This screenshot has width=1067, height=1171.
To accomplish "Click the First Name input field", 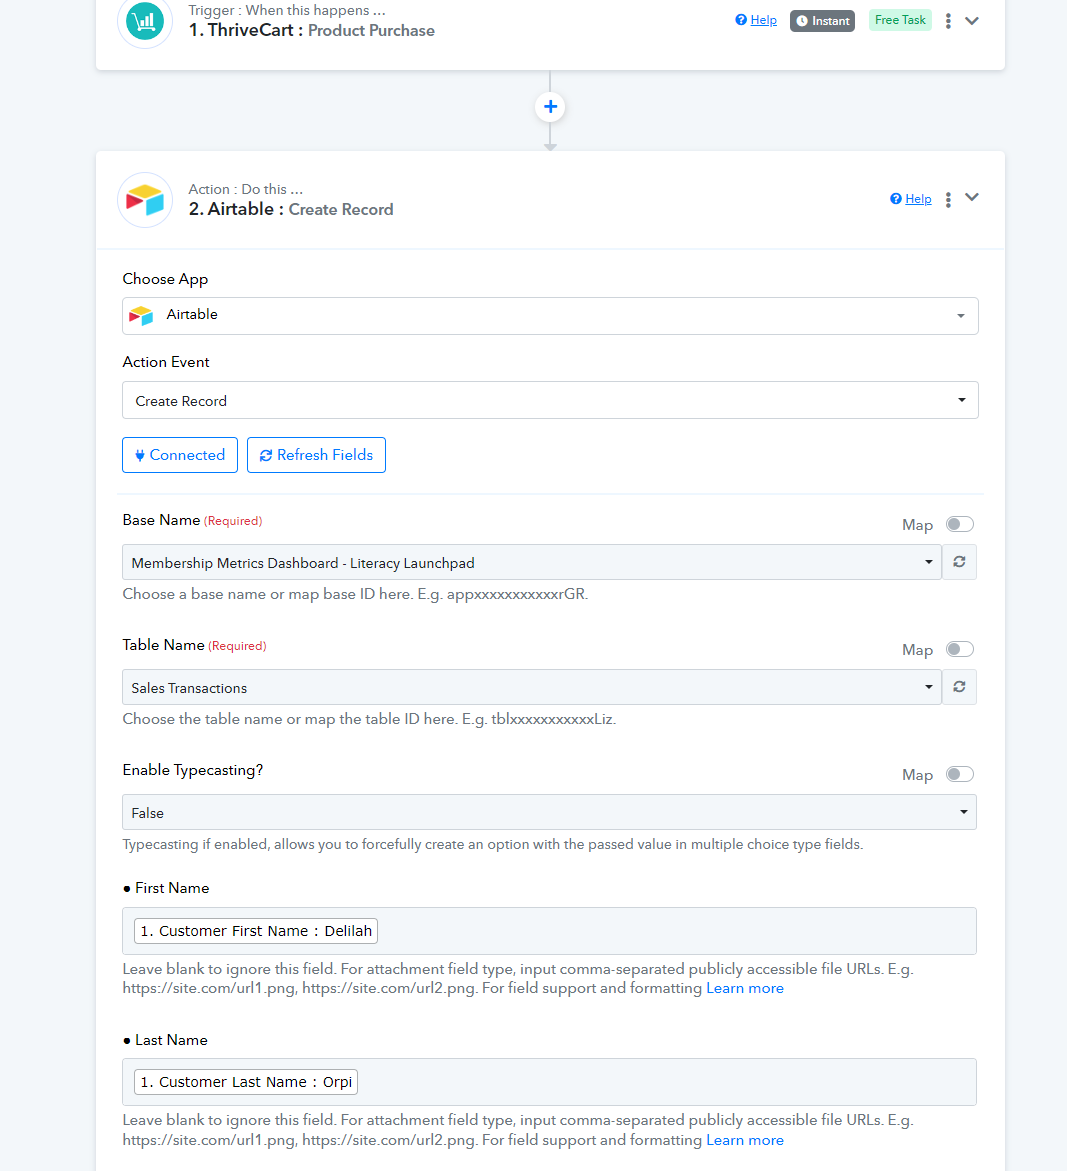I will coord(550,931).
